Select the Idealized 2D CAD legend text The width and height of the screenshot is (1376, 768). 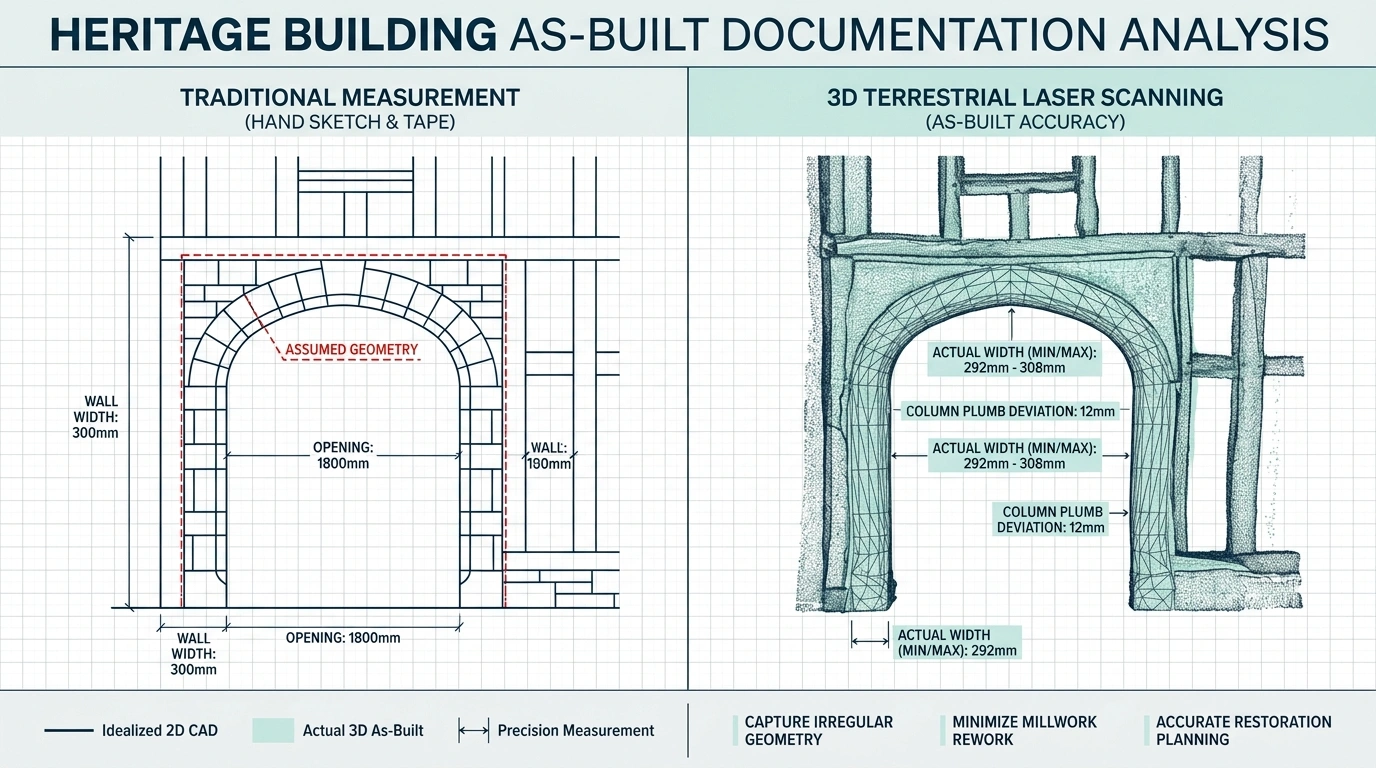point(160,731)
